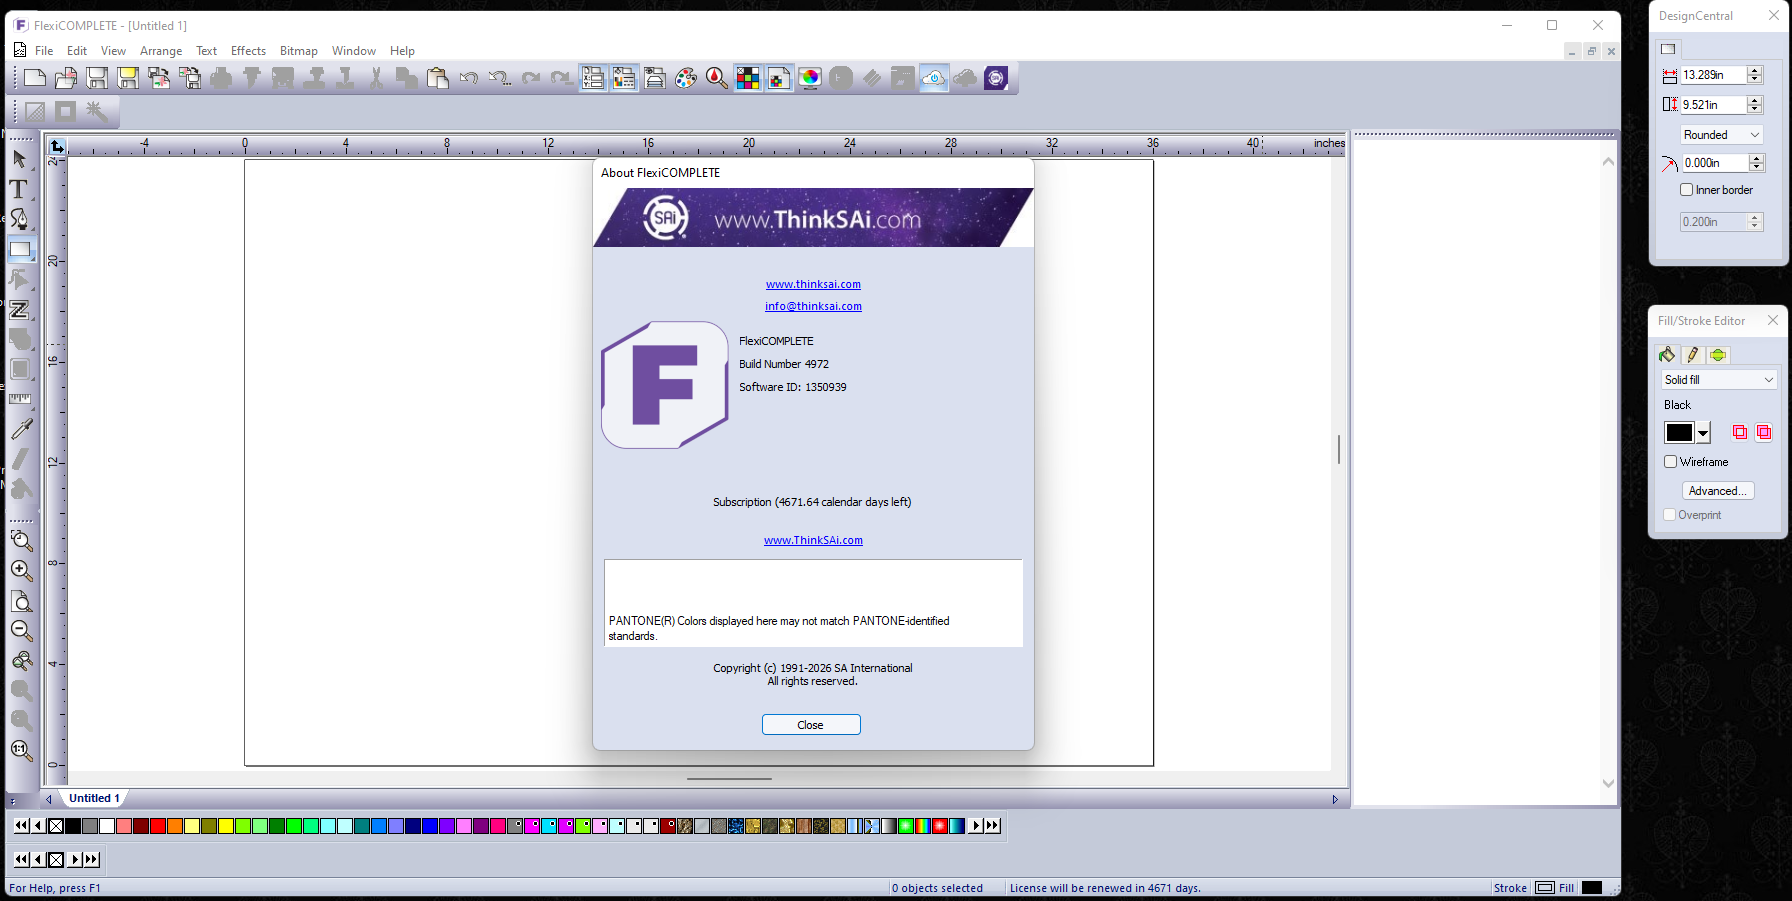Click the ruler origin icon at the rulers' corner
Viewport: 1792px width, 901px height.
(57, 146)
